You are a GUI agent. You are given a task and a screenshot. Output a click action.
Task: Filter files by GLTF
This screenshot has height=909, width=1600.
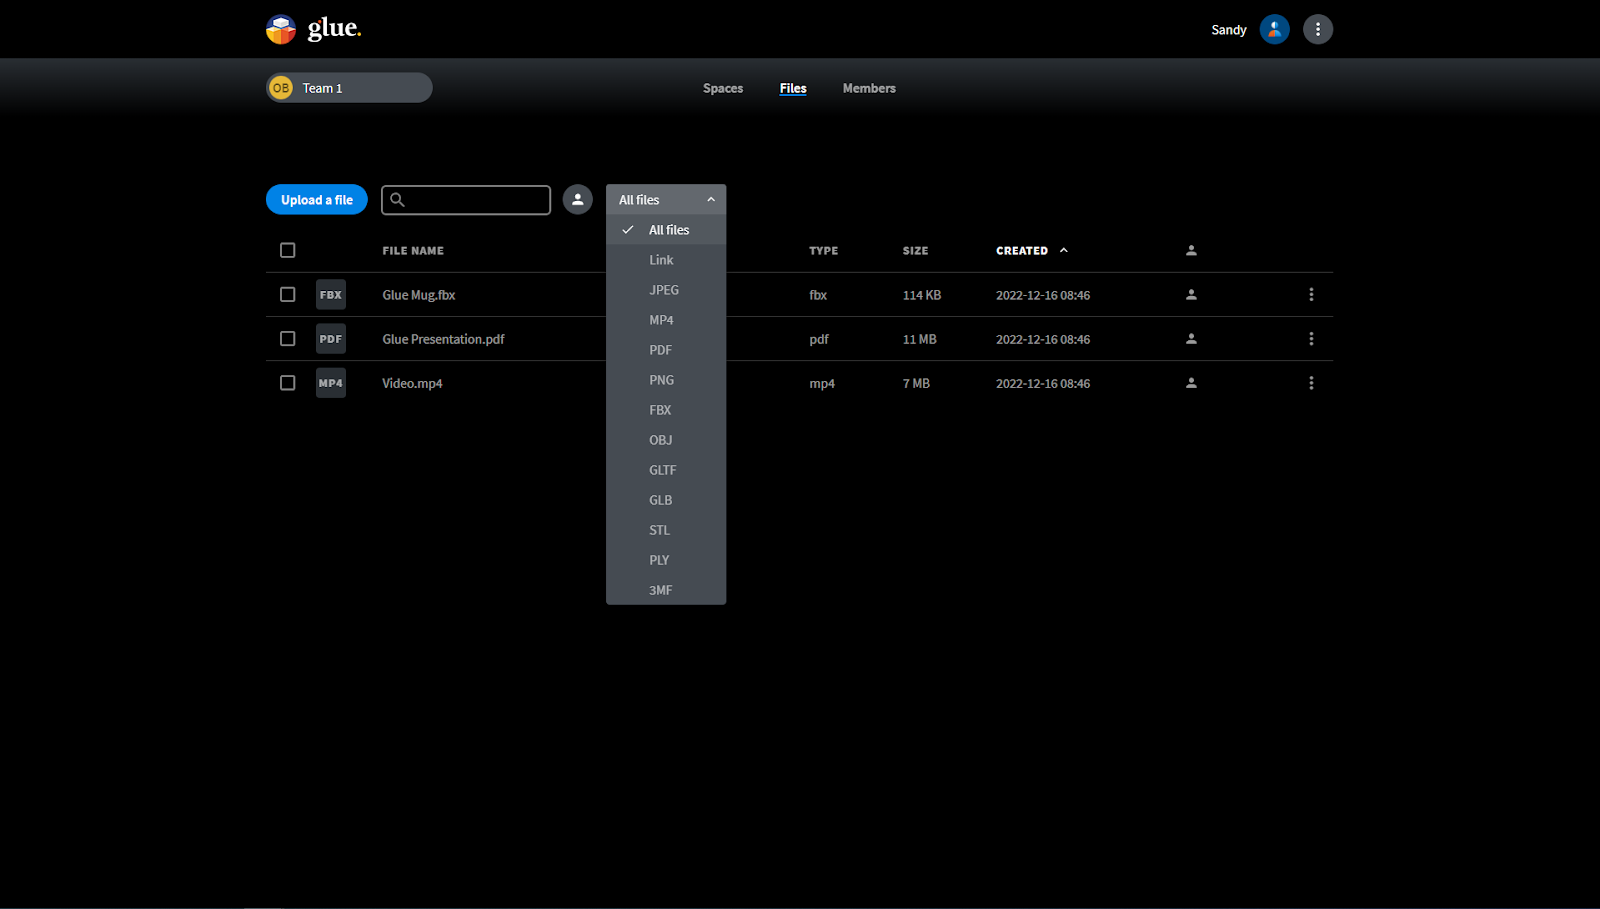(x=666, y=470)
